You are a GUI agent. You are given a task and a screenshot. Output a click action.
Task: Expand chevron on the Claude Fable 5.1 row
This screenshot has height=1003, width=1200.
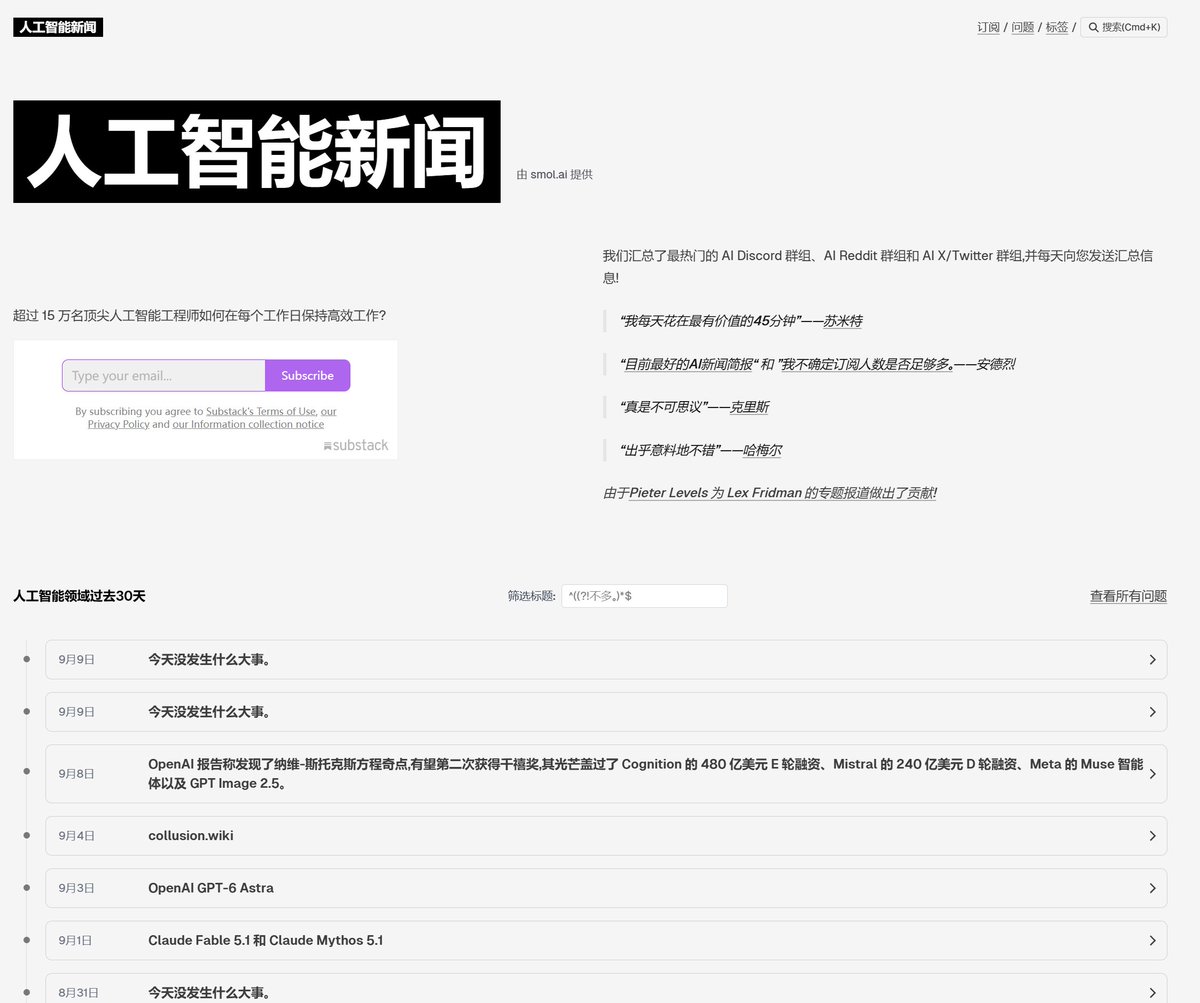click(x=1152, y=941)
